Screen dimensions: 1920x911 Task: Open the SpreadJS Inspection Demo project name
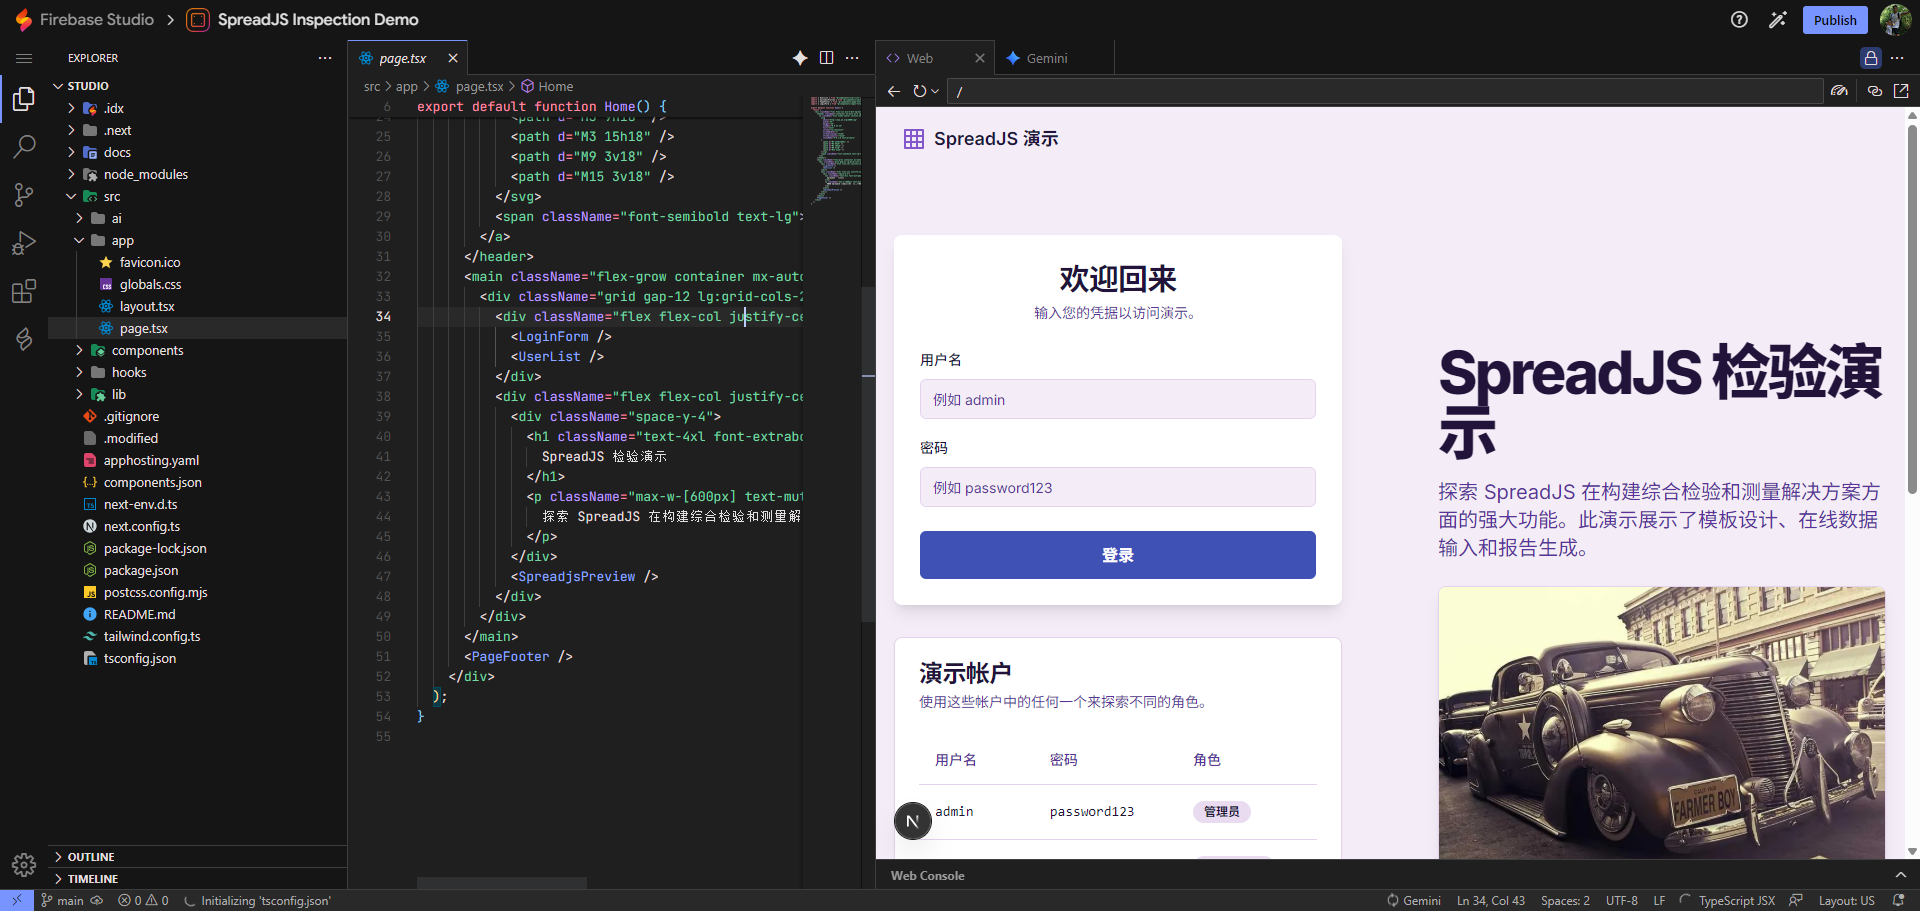tap(318, 20)
